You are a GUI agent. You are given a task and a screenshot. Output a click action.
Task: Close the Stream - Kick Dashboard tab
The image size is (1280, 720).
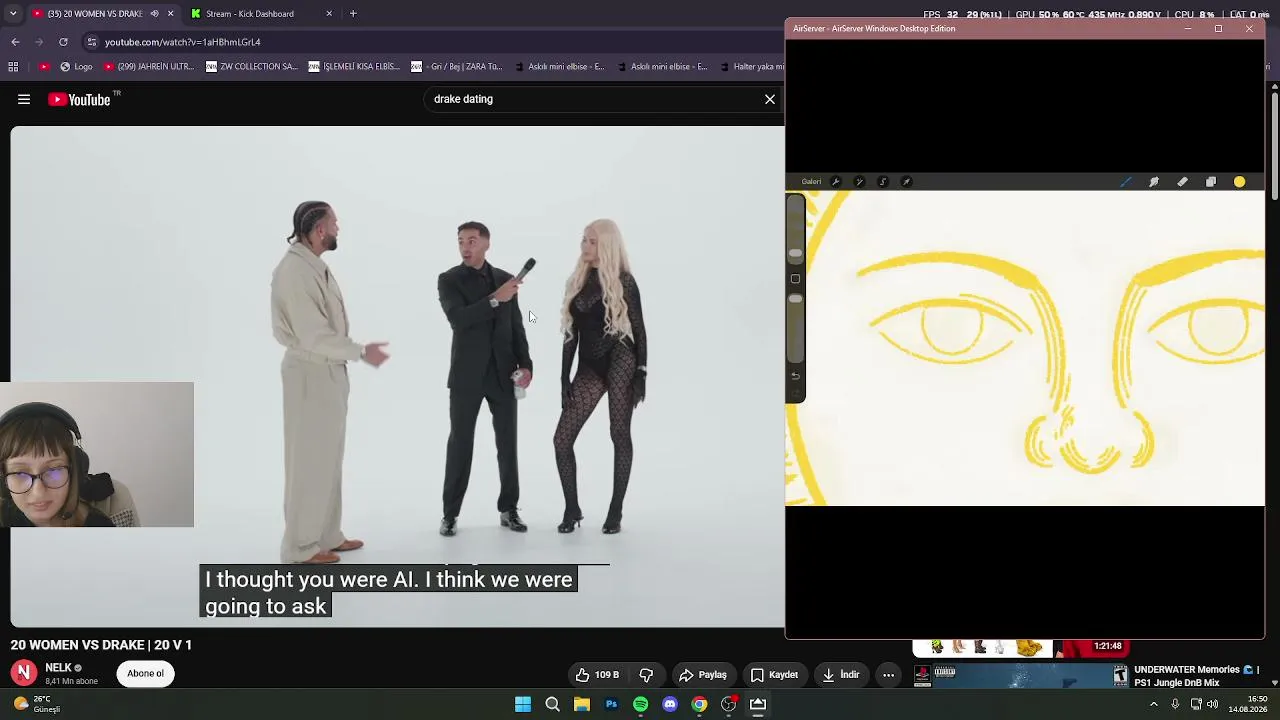(x=329, y=14)
